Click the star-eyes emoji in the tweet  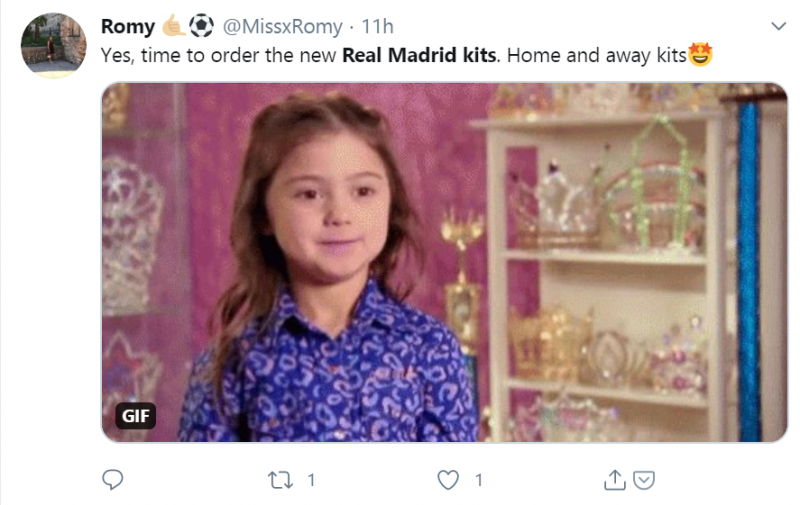(x=701, y=55)
